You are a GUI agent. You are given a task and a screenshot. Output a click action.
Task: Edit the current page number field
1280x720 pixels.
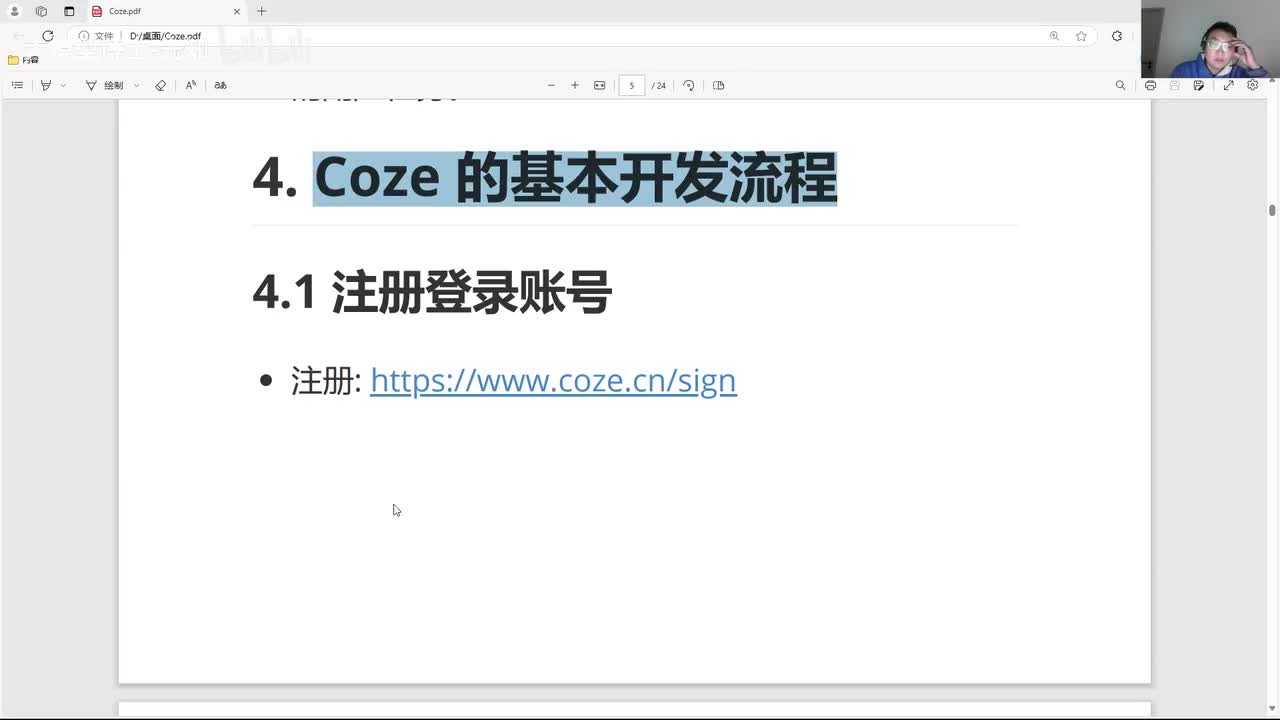631,85
